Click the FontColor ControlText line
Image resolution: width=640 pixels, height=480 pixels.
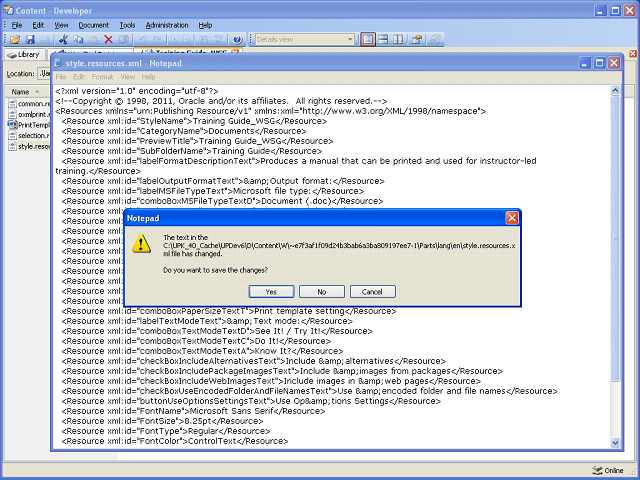[x=175, y=441]
